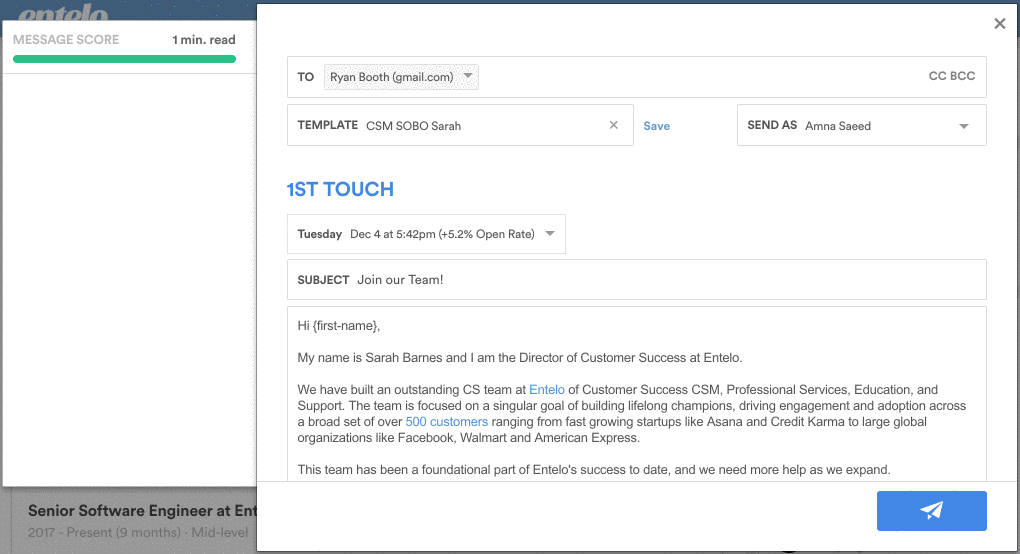The height and width of the screenshot is (554, 1020).
Task: Add CC recipients
Action: tap(937, 76)
